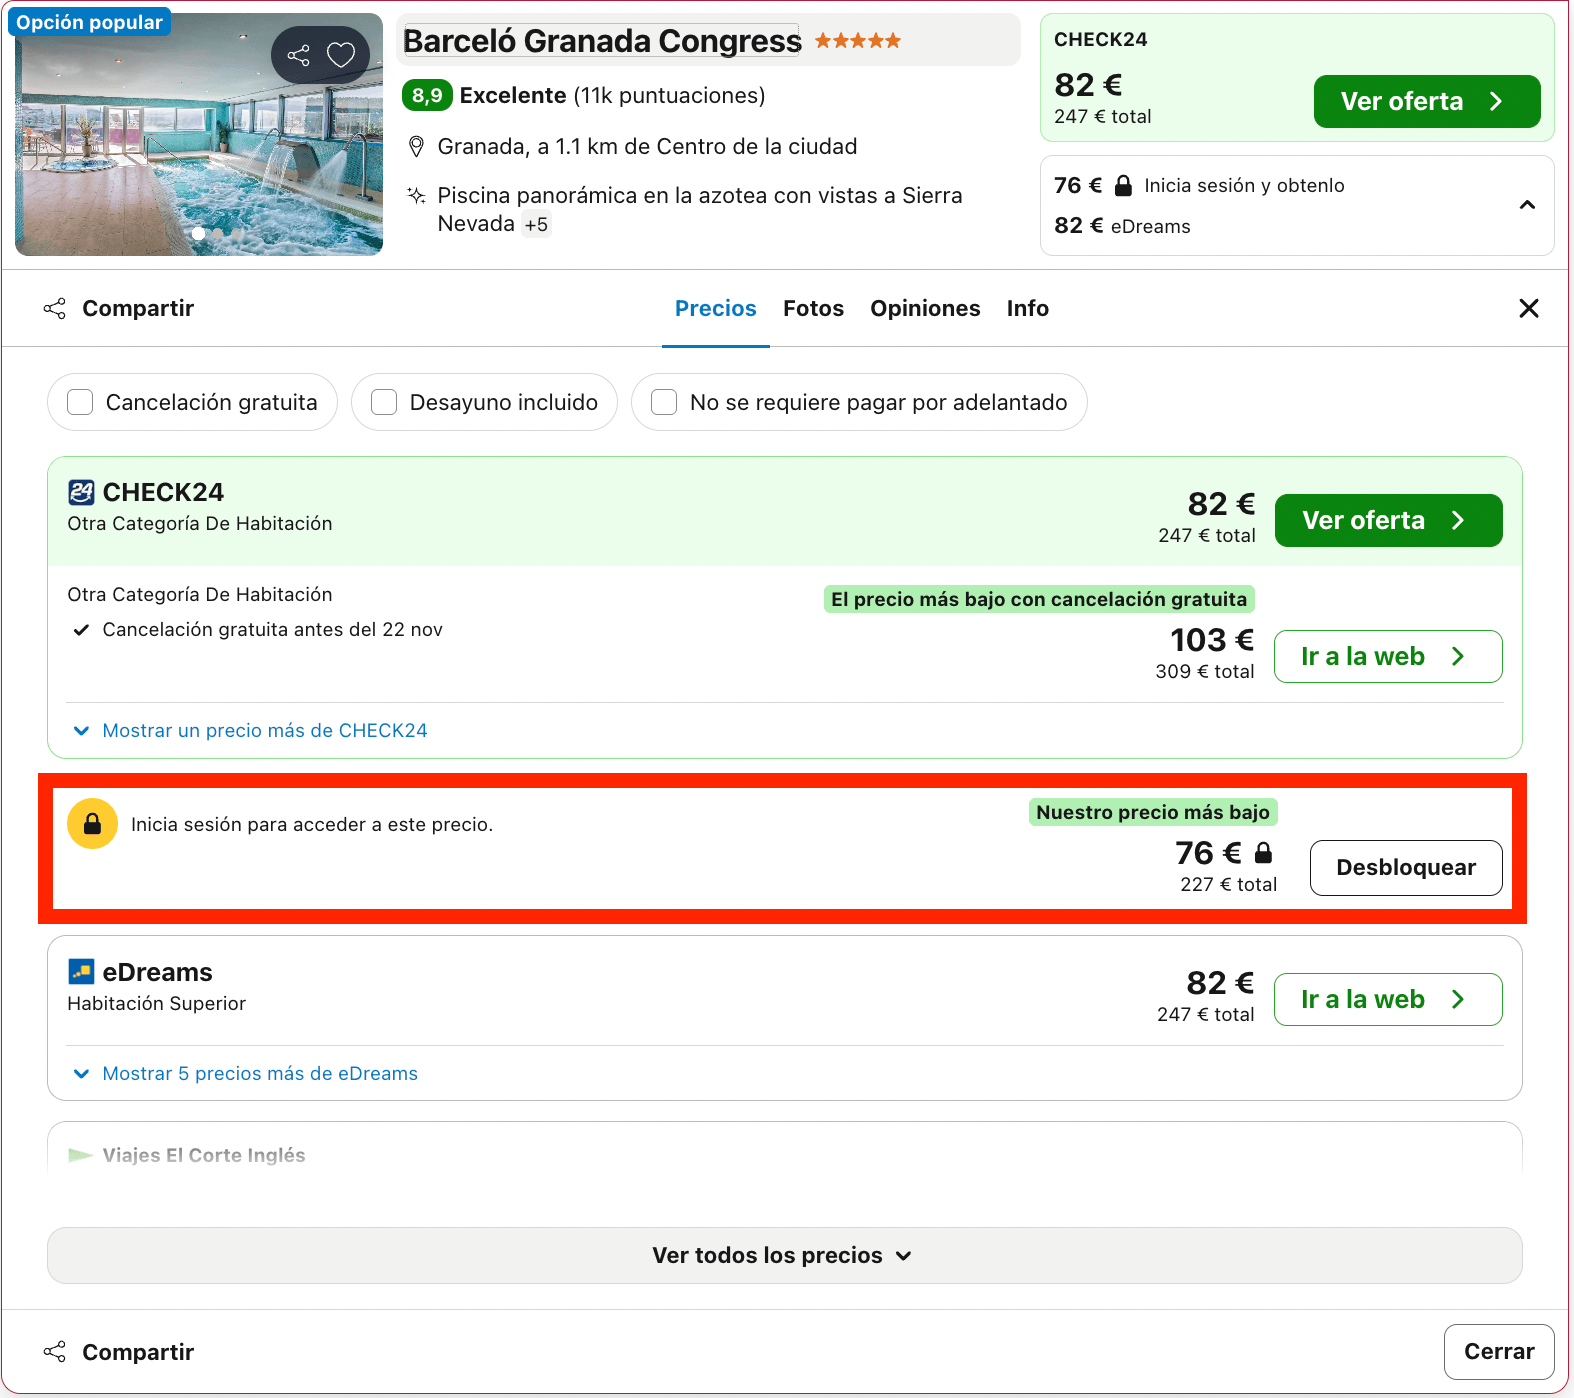Click El precio más bajo con cancelación gratuita label
This screenshot has height=1398, width=1574.
[1039, 599]
